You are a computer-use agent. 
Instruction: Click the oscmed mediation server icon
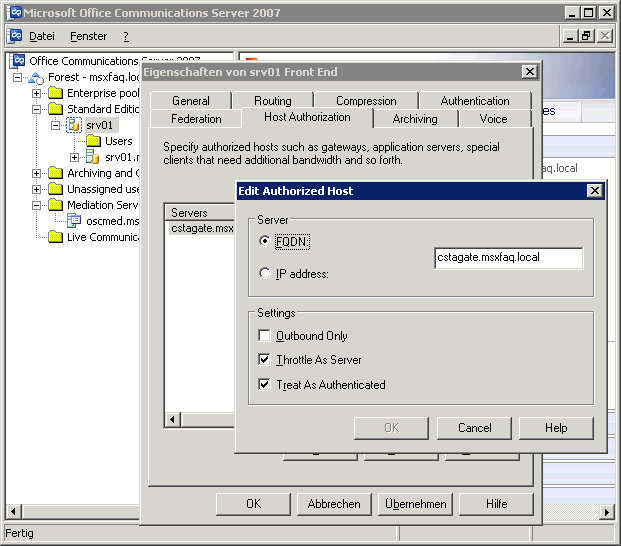point(74,221)
